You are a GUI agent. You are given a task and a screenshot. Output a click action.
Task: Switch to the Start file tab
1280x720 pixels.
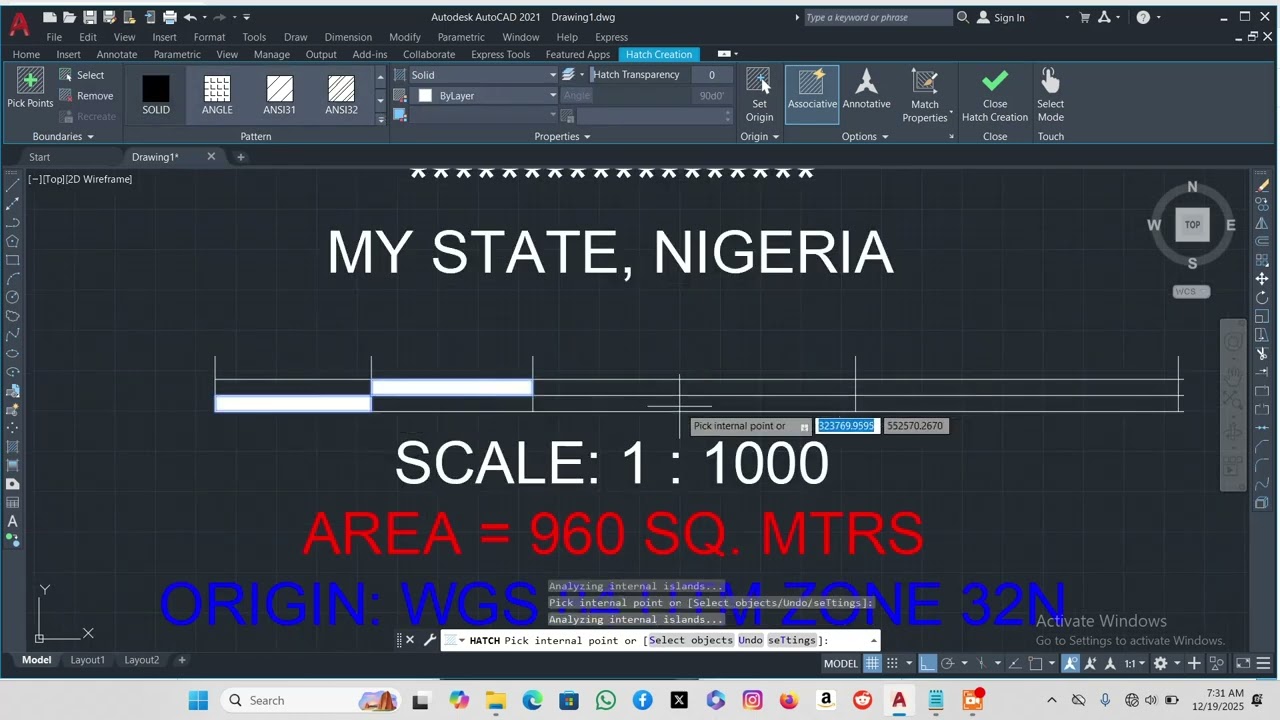tap(39, 157)
